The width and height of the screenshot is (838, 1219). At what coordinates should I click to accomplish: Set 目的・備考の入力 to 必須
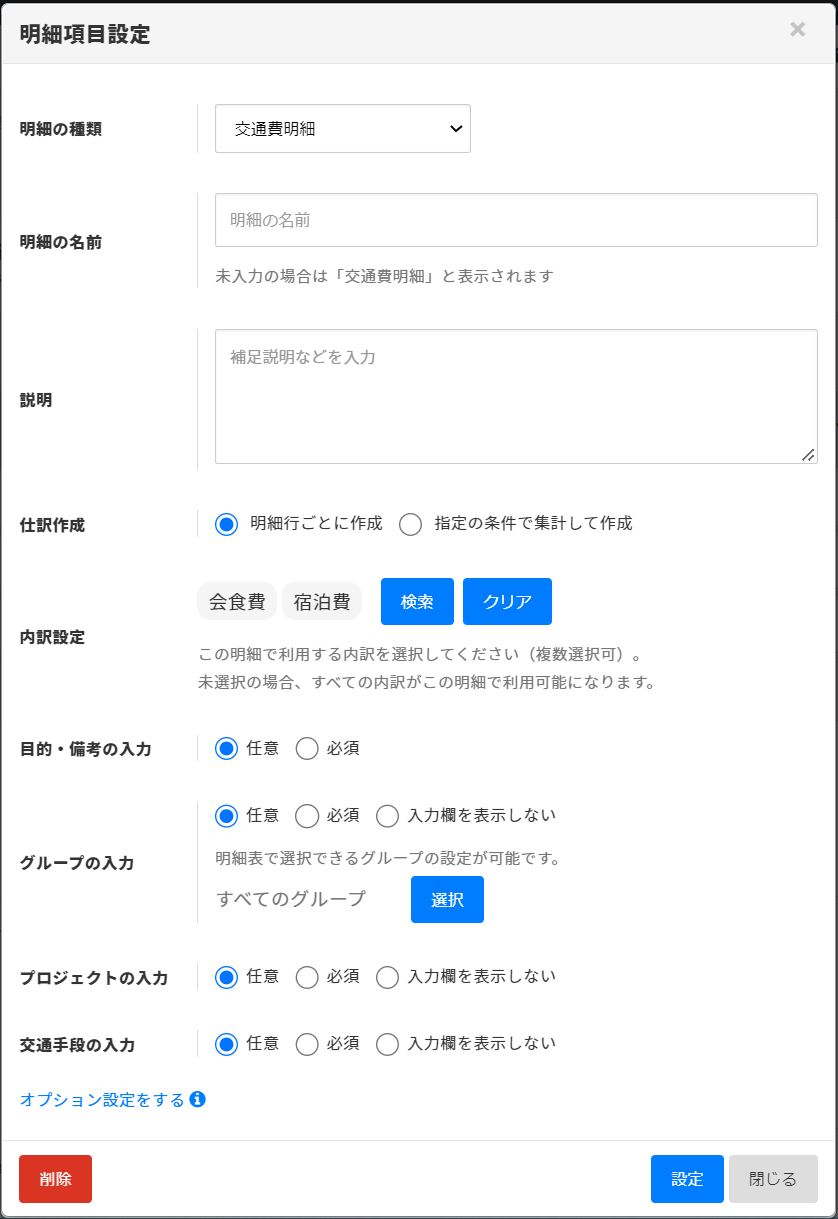307,749
